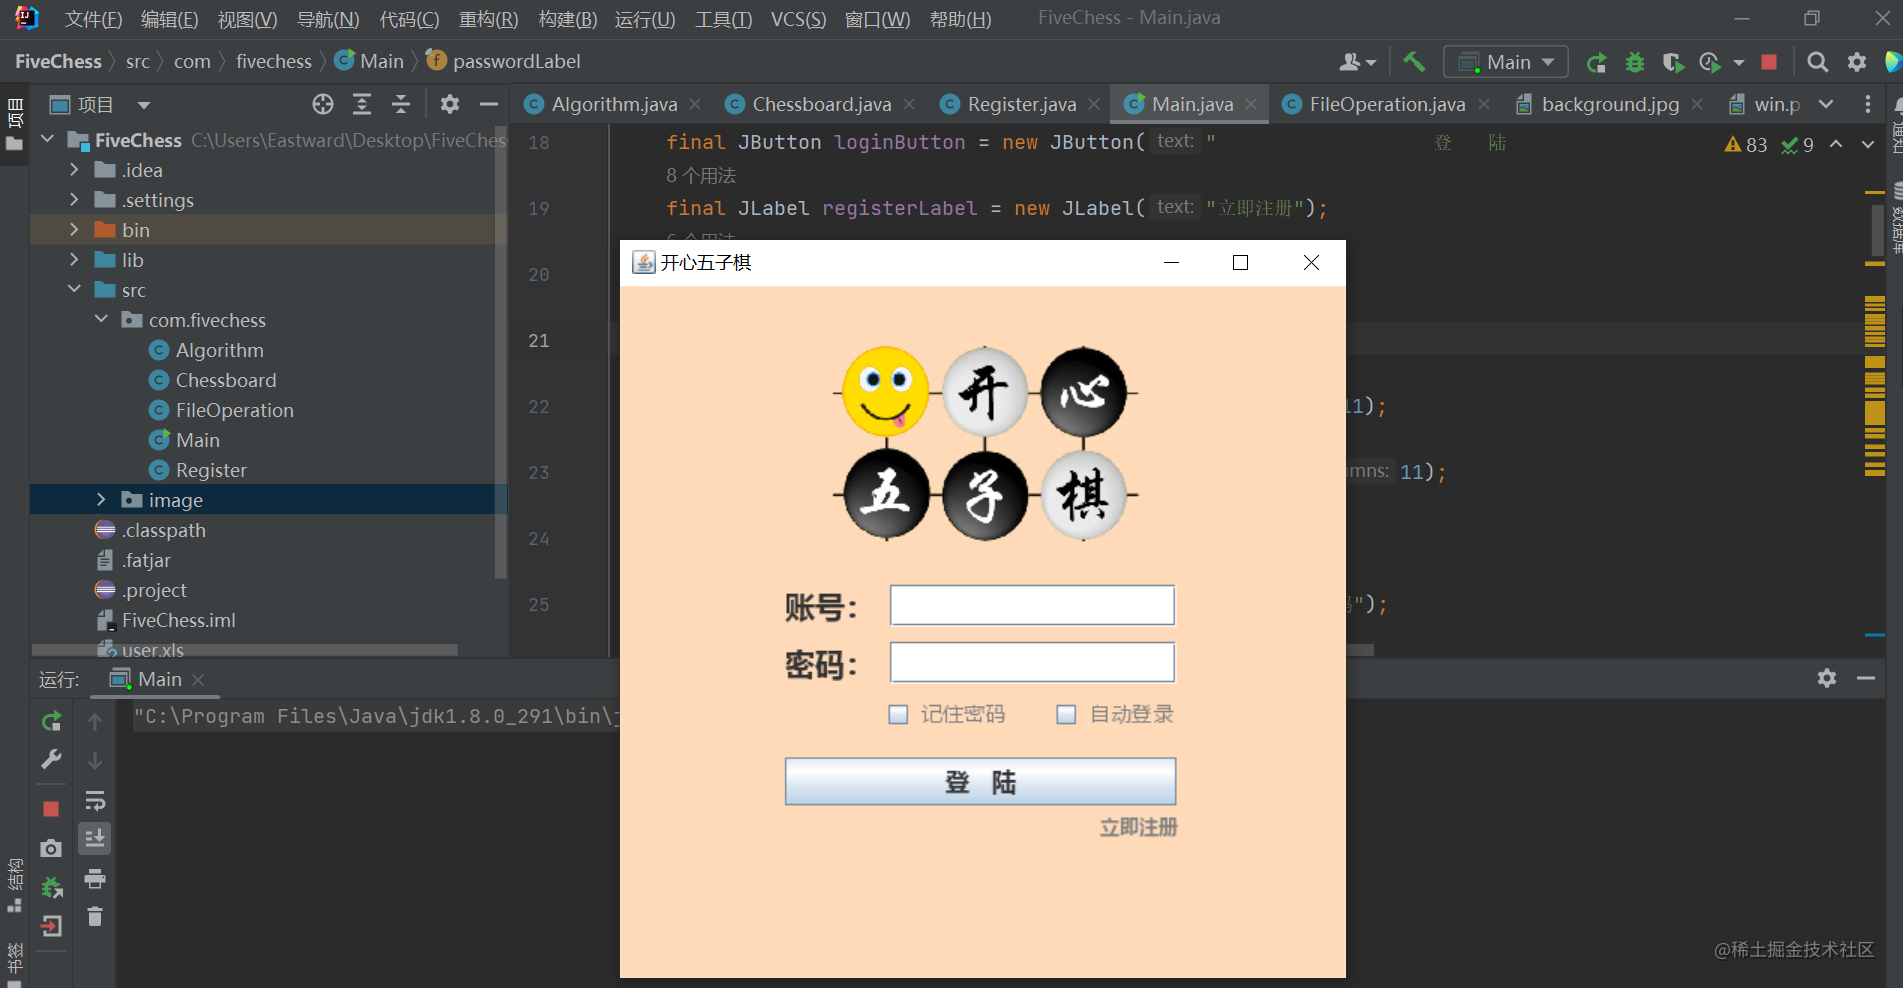Click the Debug bug icon in toolbar
This screenshot has height=988, width=1903.
(x=1635, y=62)
